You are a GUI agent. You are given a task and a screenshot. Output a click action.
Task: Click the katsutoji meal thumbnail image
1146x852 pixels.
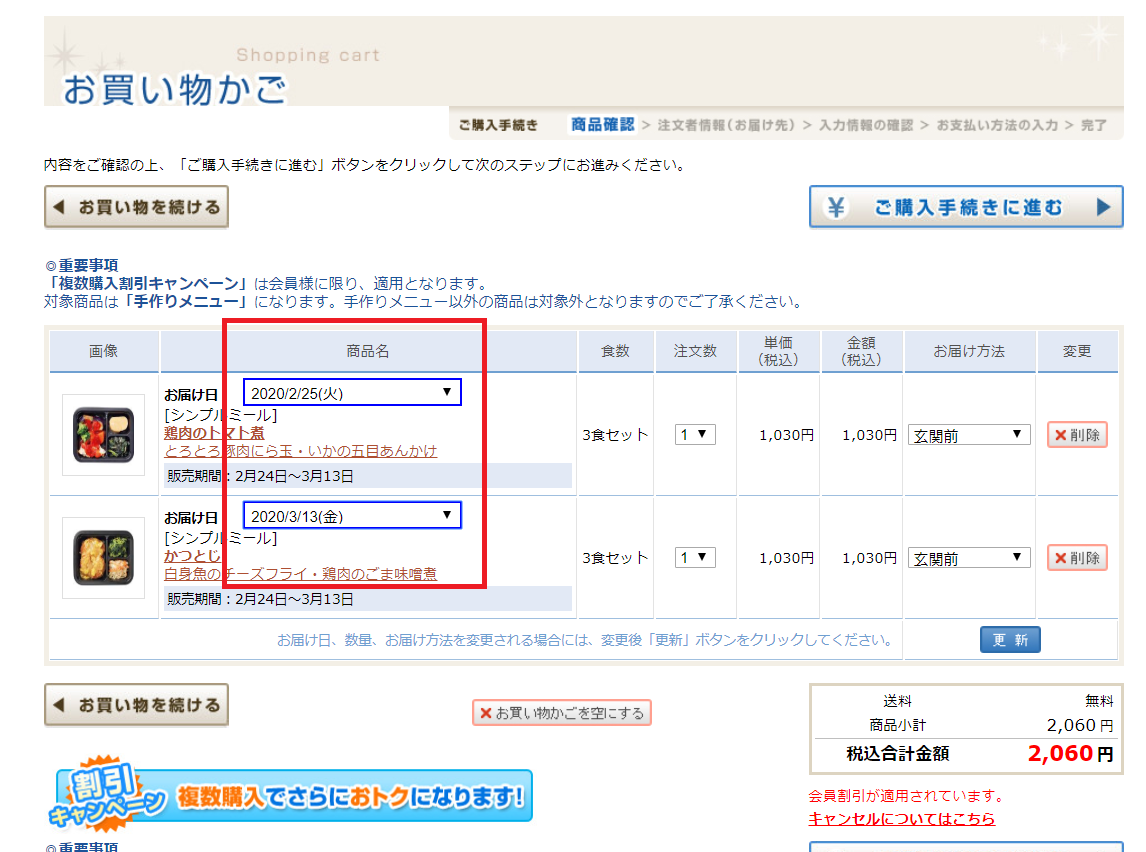pyautogui.click(x=104, y=558)
